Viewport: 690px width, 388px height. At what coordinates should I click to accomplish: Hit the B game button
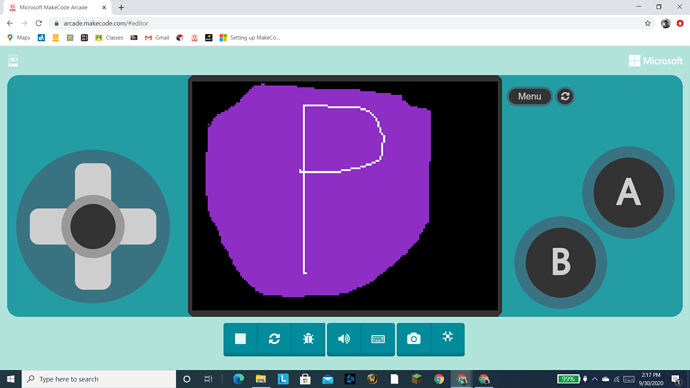click(561, 263)
